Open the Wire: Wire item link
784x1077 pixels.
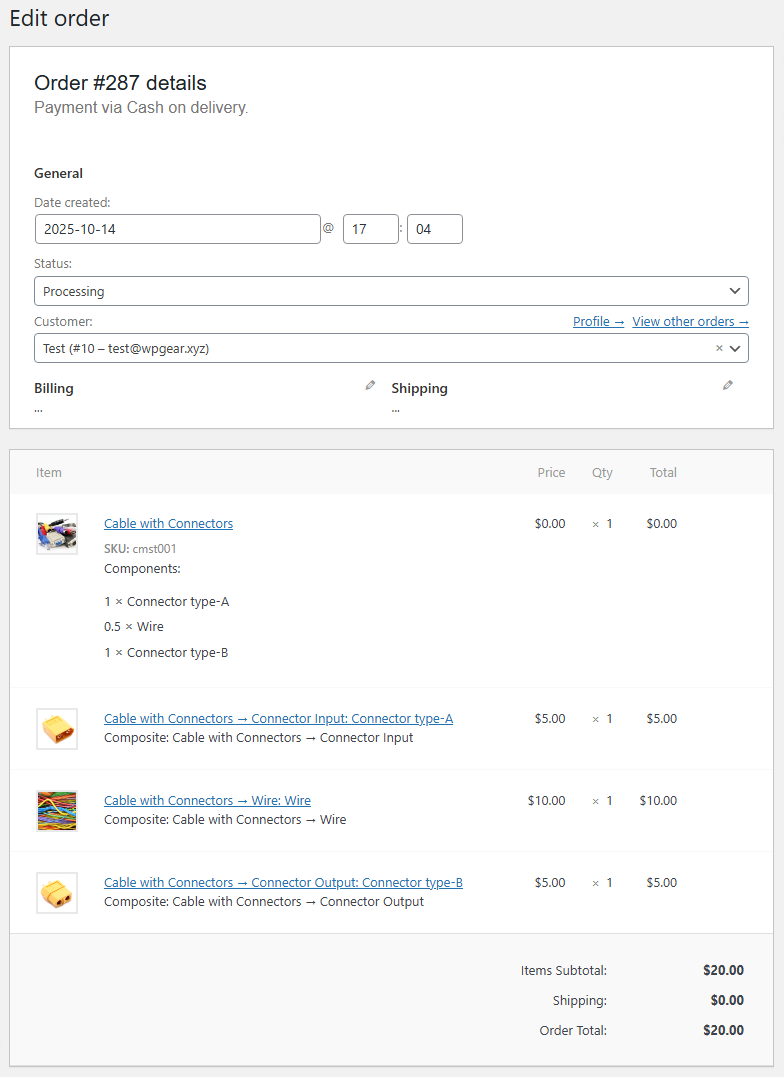tap(207, 800)
